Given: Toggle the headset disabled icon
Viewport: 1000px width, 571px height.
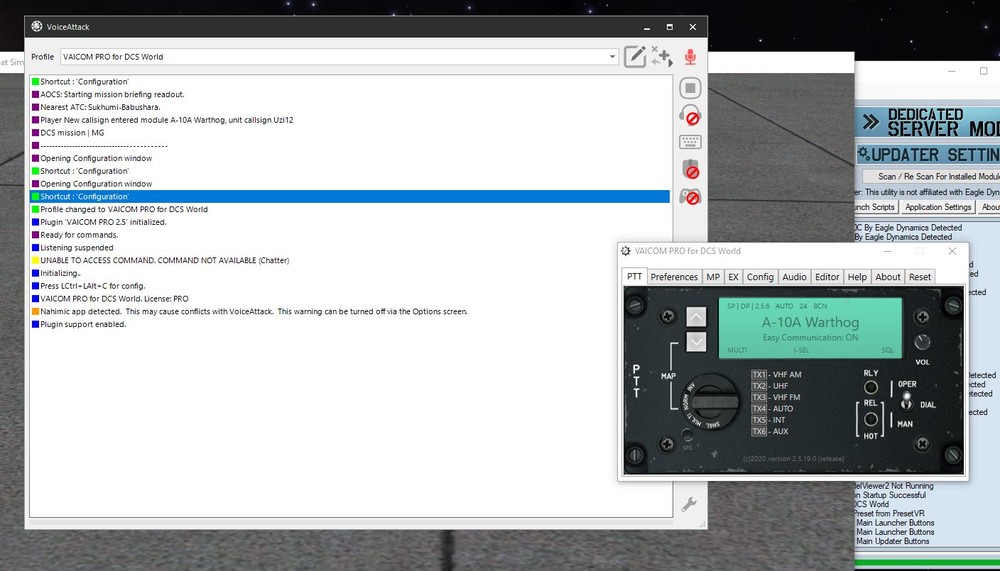Looking at the screenshot, I should pyautogui.click(x=690, y=115).
